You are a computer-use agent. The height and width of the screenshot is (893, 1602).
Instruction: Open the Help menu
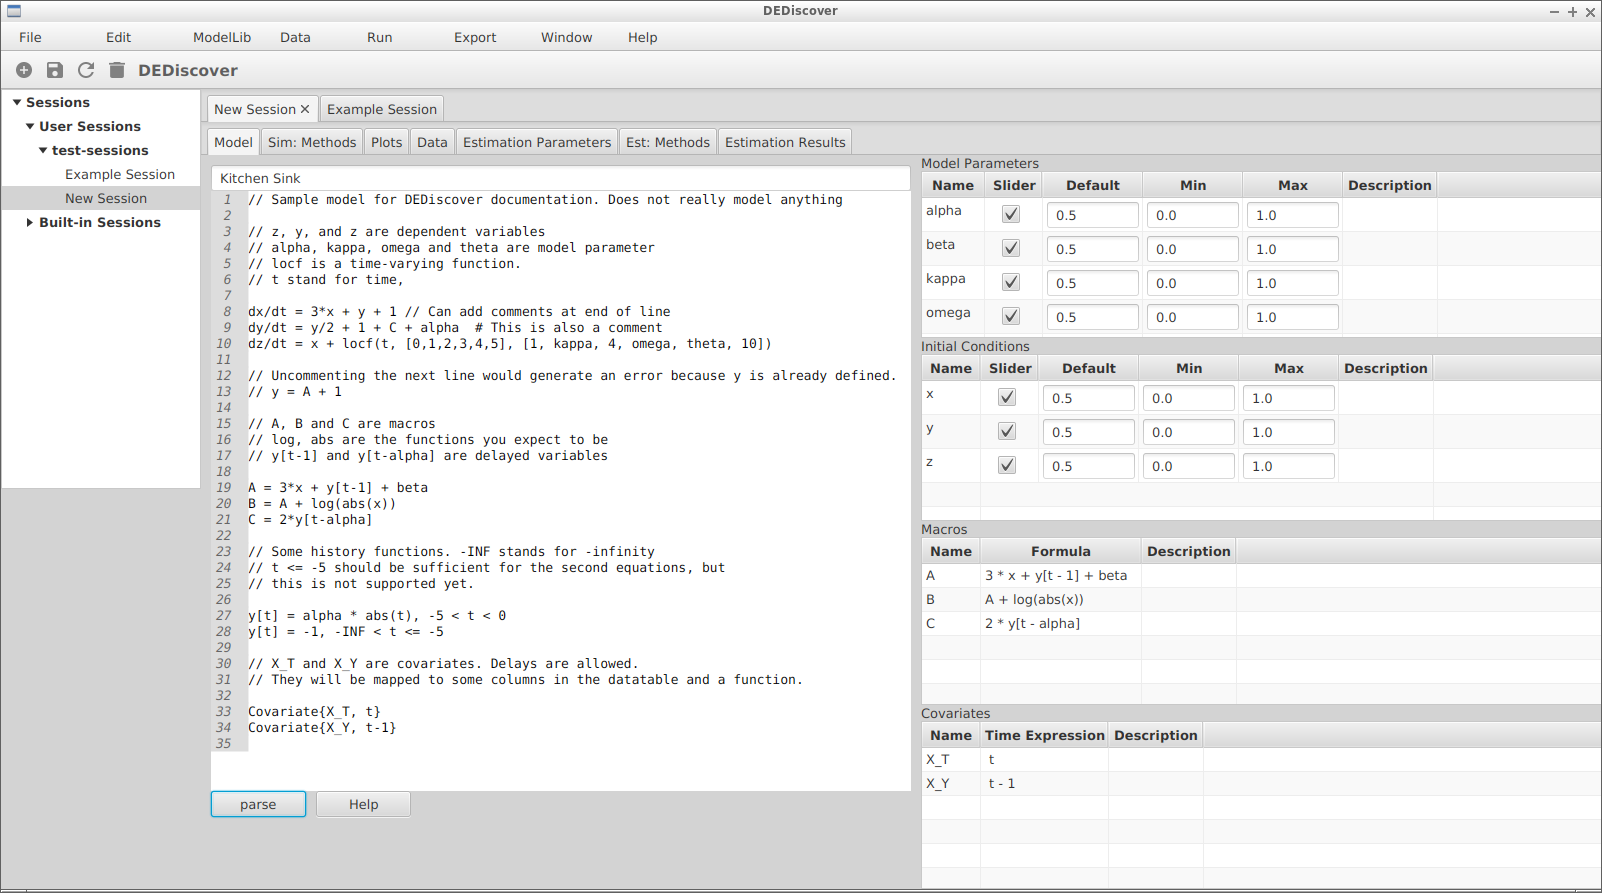(642, 37)
